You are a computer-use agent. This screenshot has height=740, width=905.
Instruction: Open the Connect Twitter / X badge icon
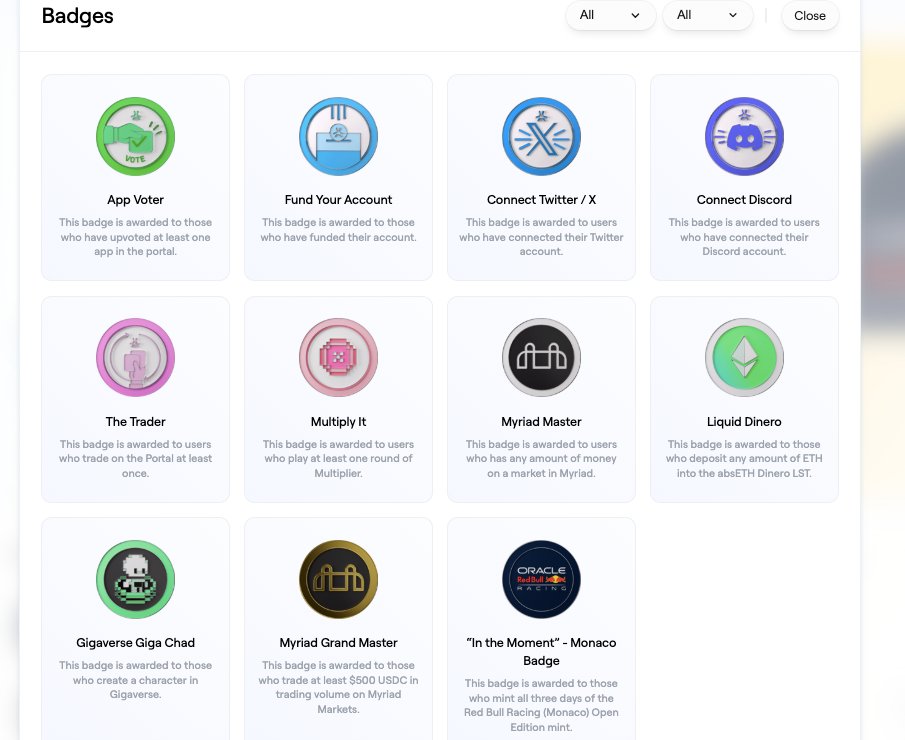point(541,136)
